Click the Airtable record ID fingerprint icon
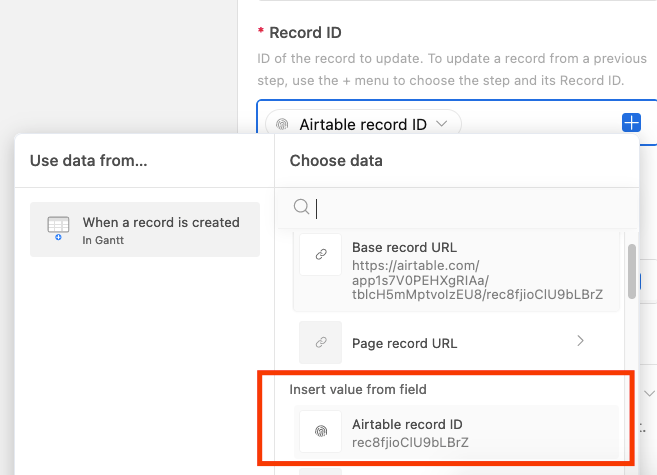The height and width of the screenshot is (475, 657). [x=321, y=431]
